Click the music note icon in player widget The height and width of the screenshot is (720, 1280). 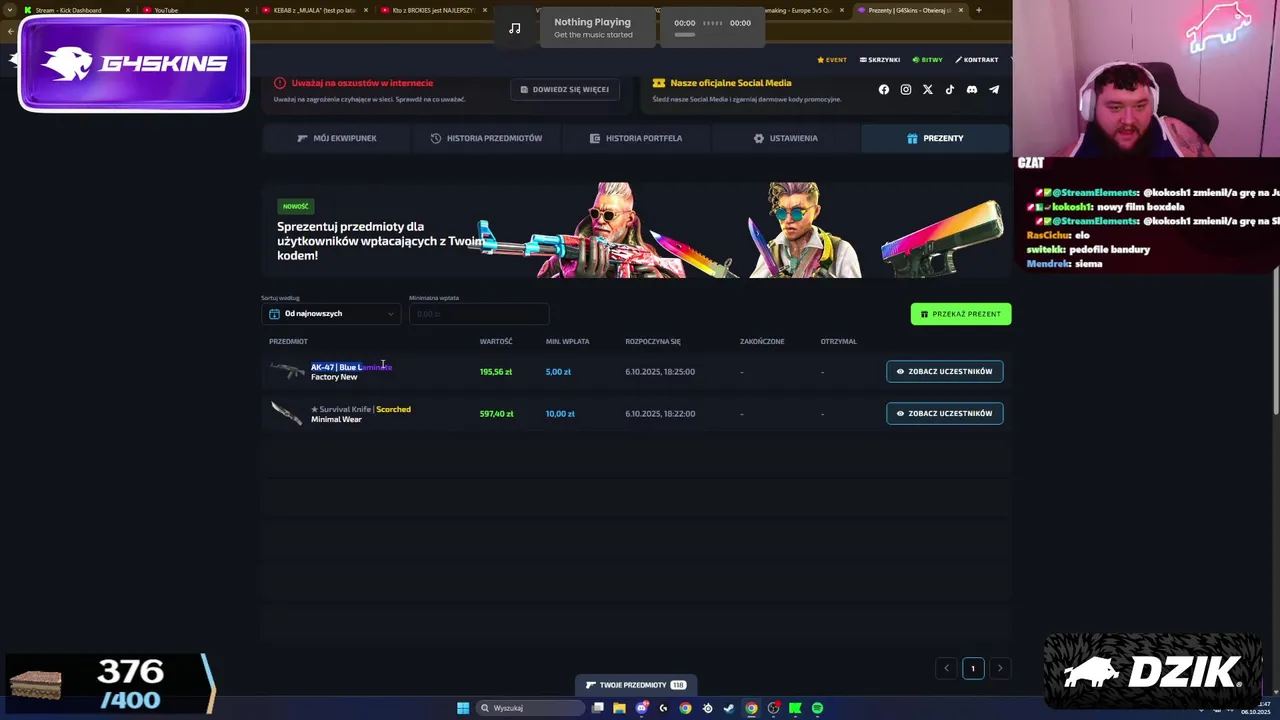pos(515,28)
